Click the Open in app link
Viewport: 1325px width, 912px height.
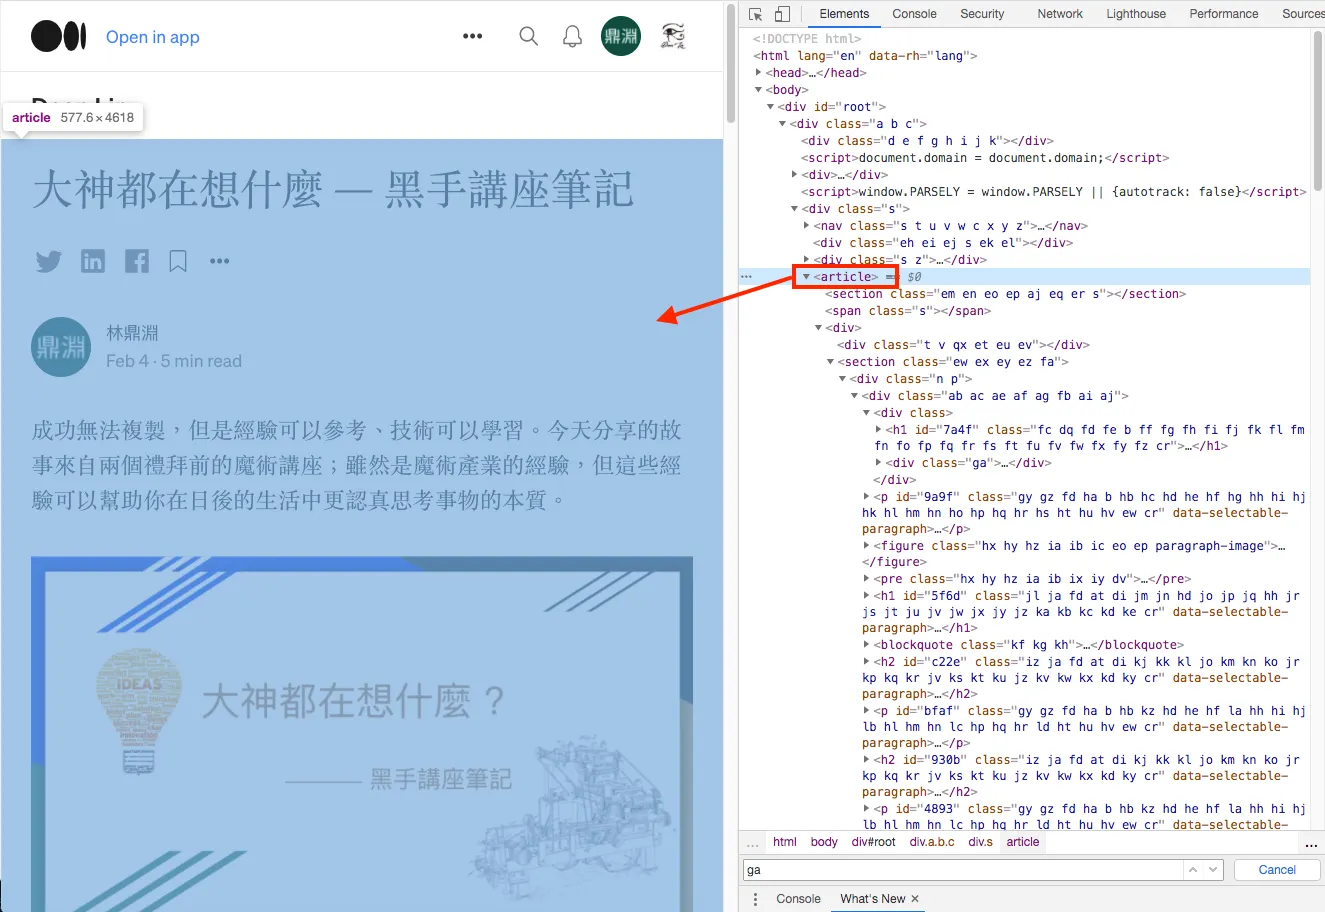[x=153, y=37]
